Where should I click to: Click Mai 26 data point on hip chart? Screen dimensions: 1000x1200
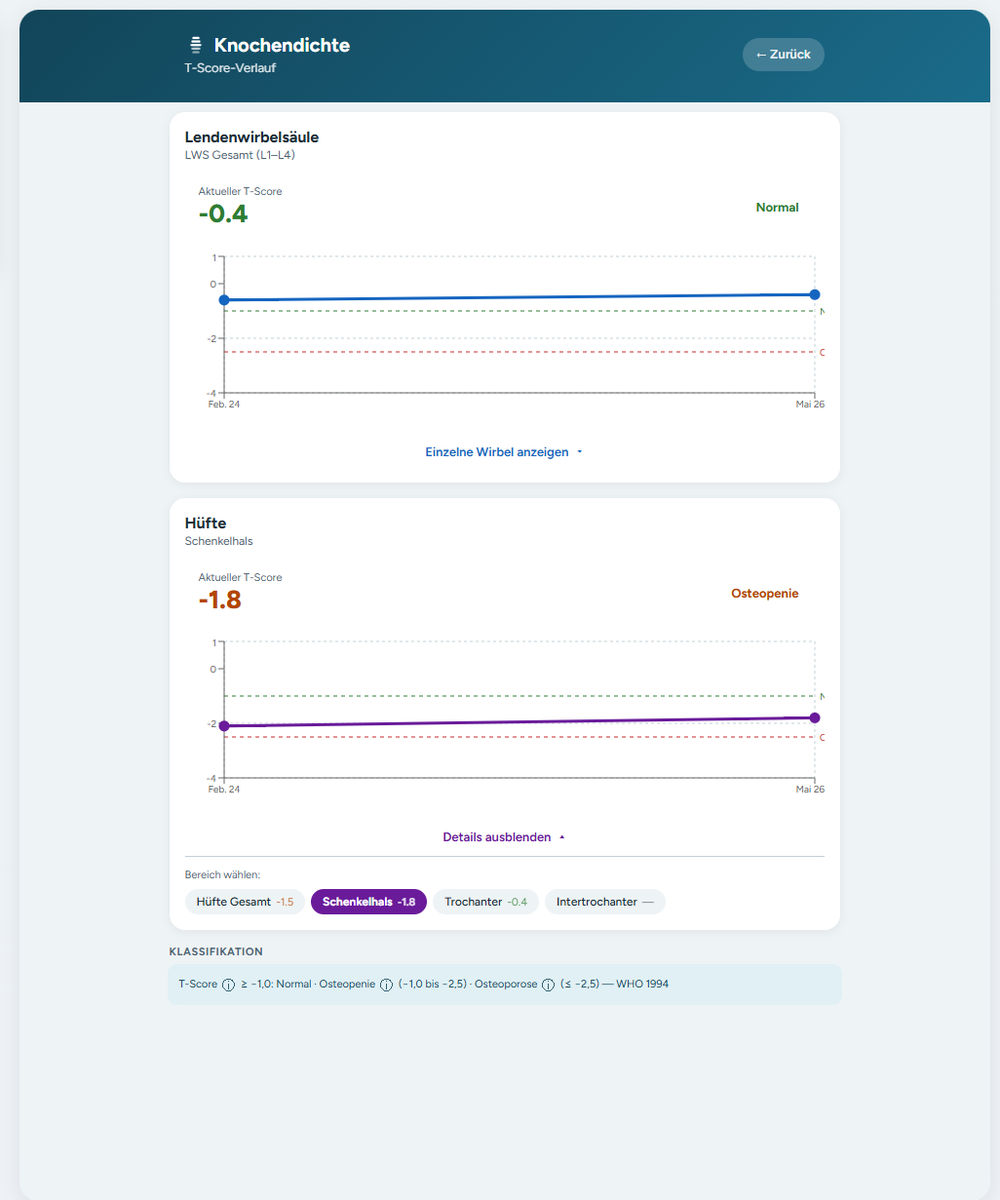815,718
